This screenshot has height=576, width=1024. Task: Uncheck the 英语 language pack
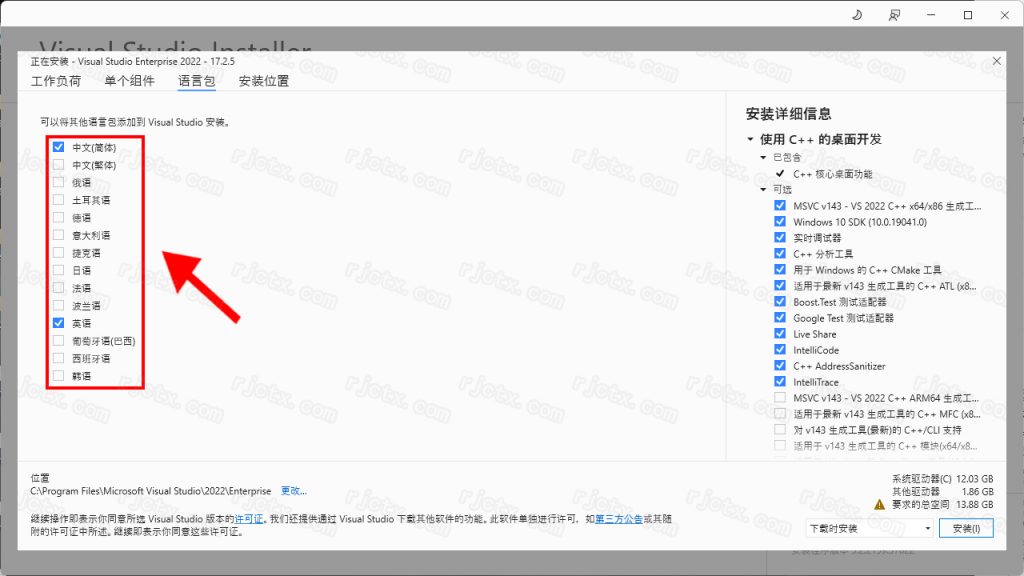(59, 323)
